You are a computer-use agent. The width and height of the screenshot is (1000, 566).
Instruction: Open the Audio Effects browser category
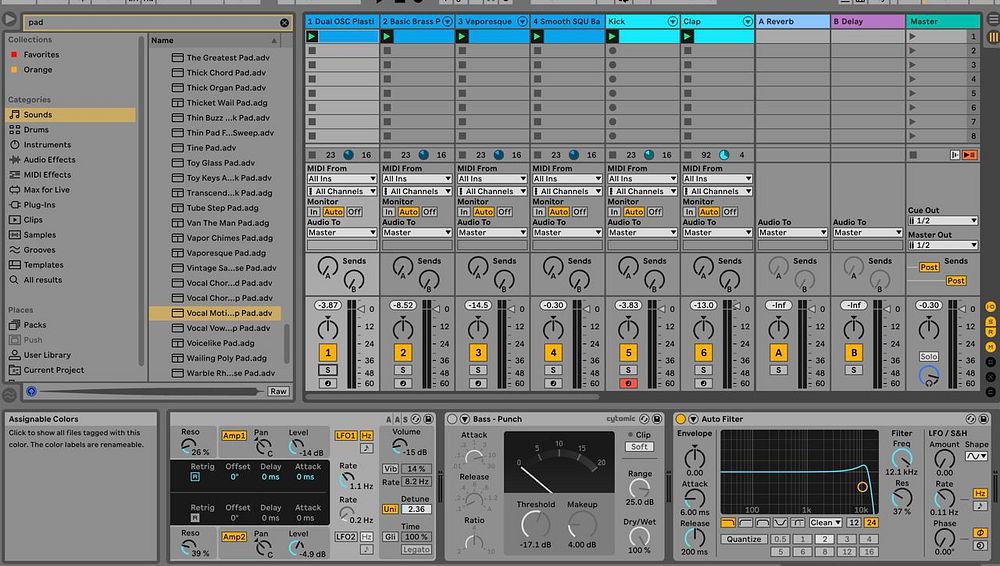coord(49,160)
